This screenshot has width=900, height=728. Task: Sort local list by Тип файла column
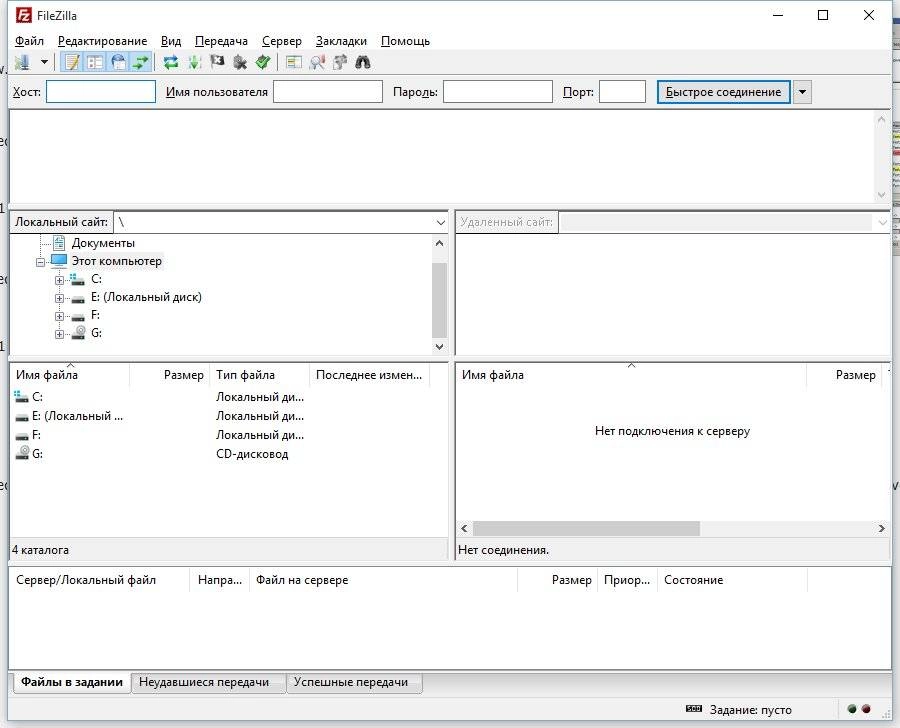[259, 375]
